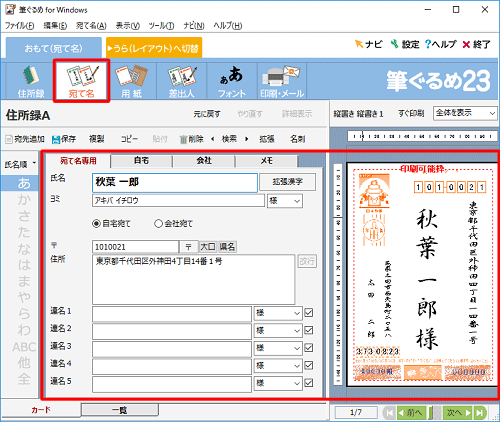Click the 複製 duplicate button
This screenshot has height=422, width=500.
(96, 139)
